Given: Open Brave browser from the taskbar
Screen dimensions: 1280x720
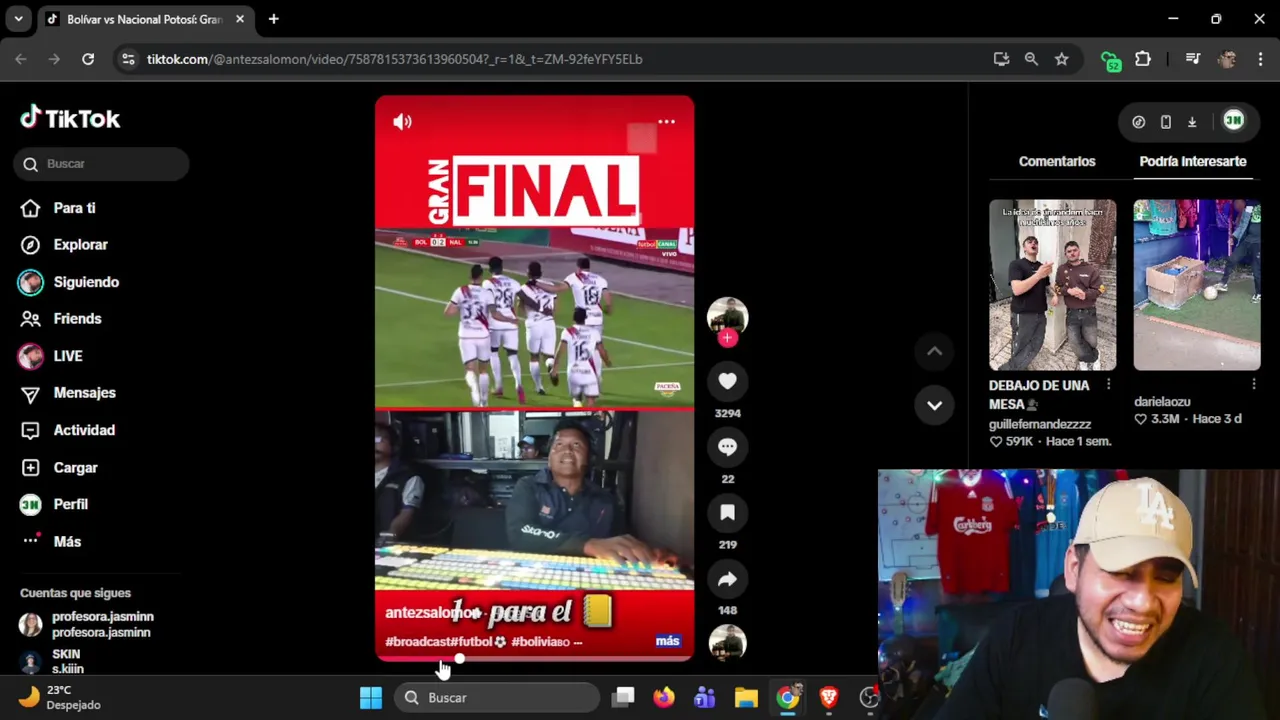Looking at the screenshot, I should (x=829, y=697).
